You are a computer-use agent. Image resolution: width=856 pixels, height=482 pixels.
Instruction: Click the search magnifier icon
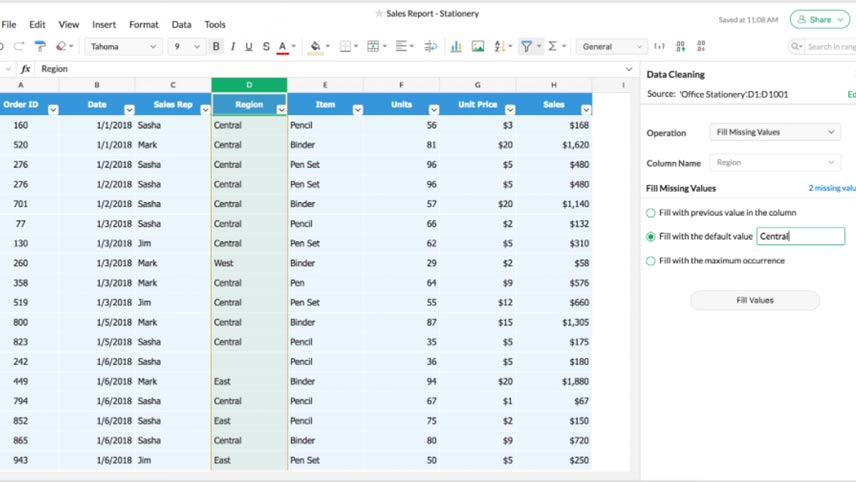pyautogui.click(x=795, y=46)
